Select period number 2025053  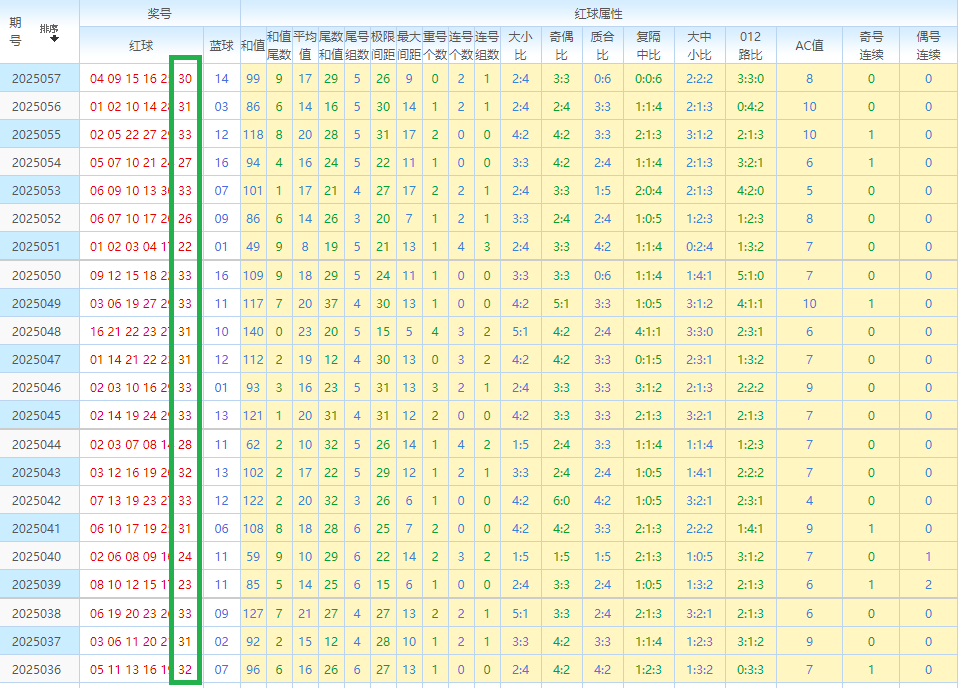click(x=37, y=190)
